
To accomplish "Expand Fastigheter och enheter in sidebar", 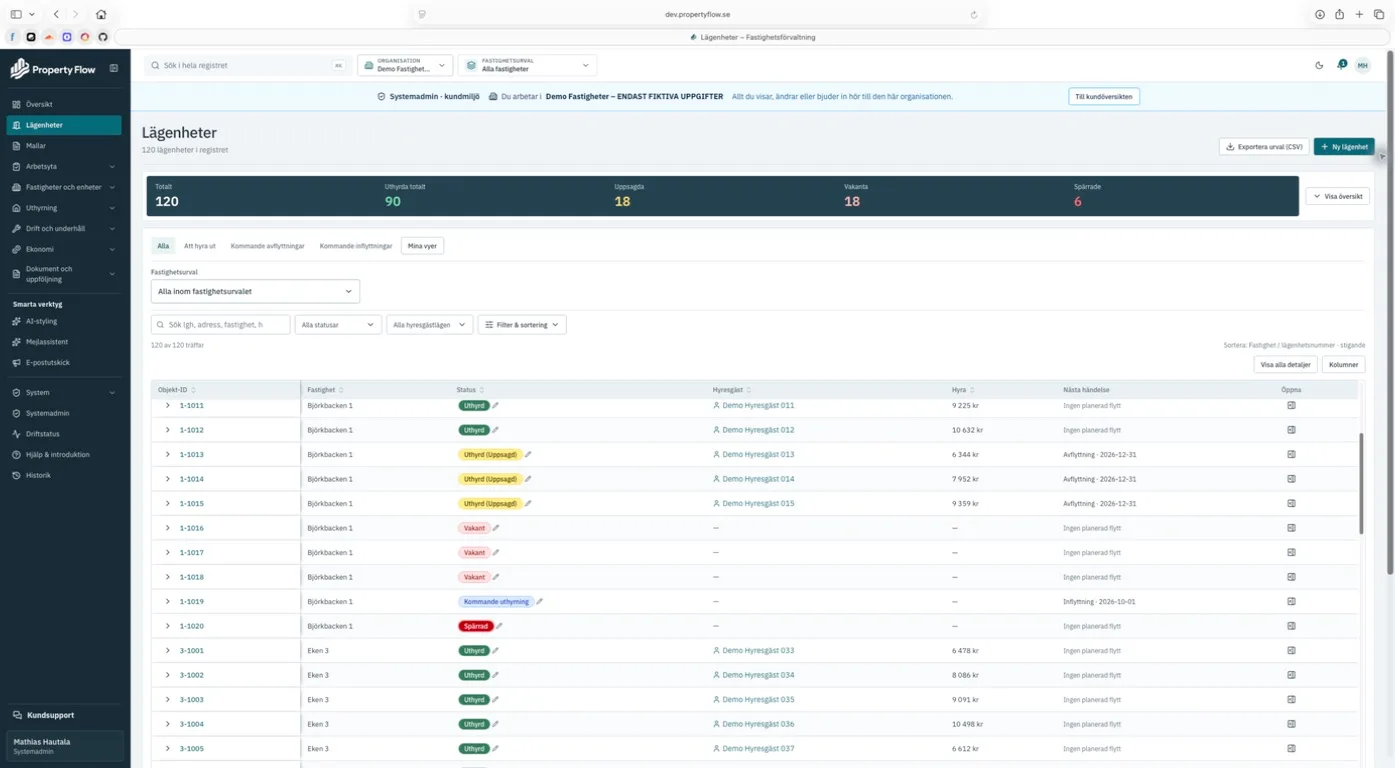I will (64, 187).
